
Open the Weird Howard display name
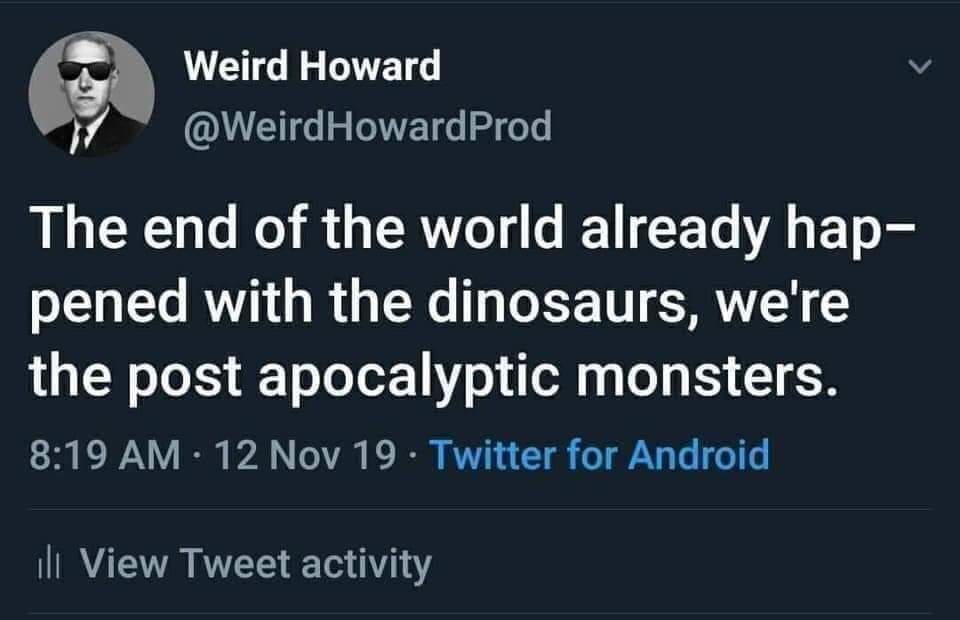pyautogui.click(x=312, y=67)
